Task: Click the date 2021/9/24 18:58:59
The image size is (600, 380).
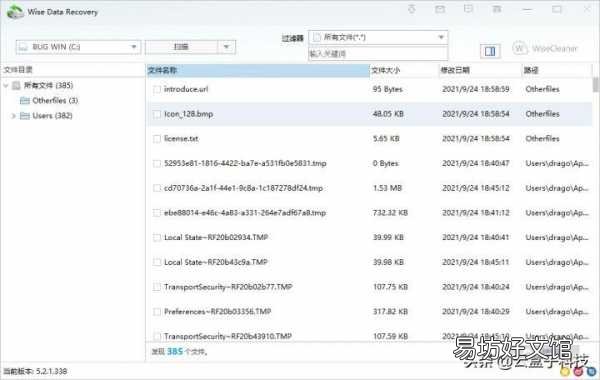Action: [x=476, y=89]
